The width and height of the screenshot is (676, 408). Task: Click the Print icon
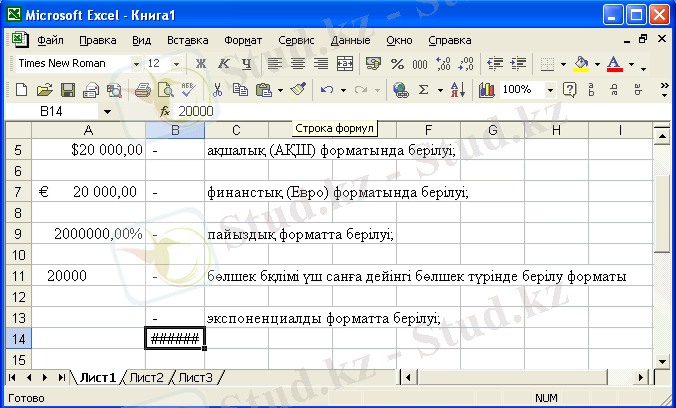coord(143,90)
